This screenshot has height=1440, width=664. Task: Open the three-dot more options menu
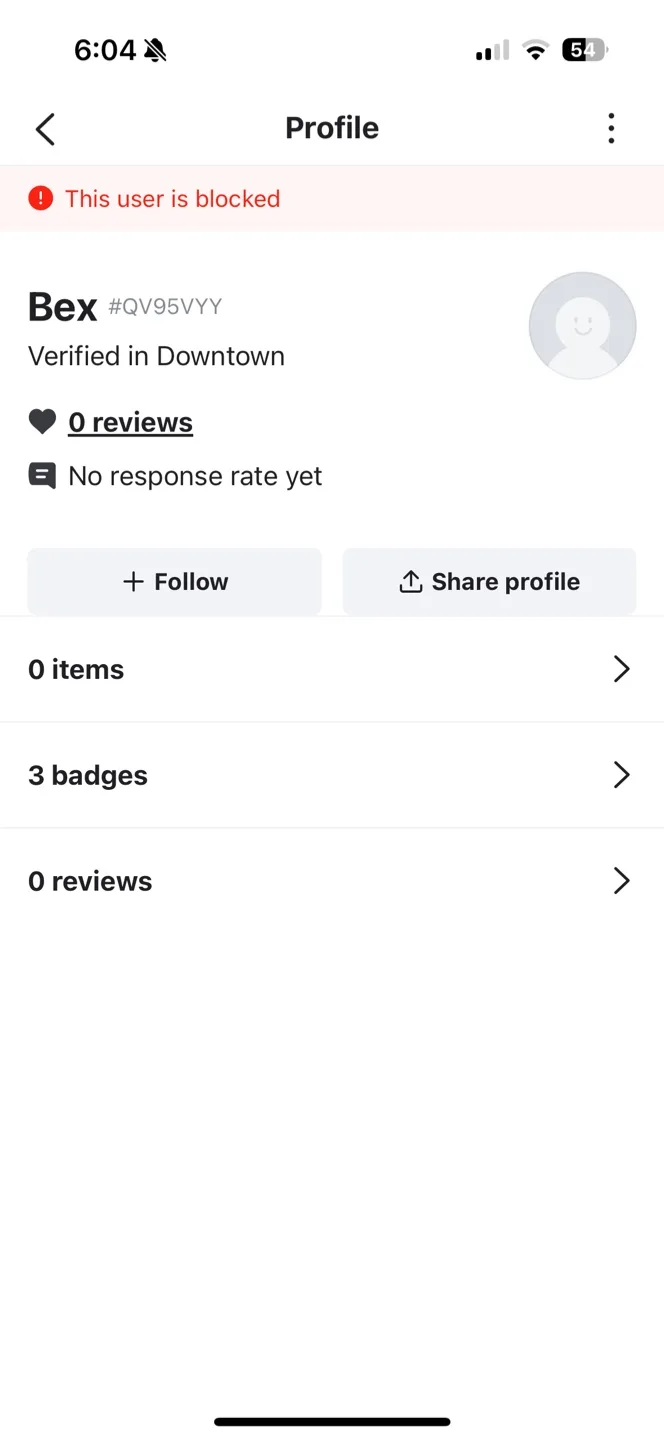[611, 128]
